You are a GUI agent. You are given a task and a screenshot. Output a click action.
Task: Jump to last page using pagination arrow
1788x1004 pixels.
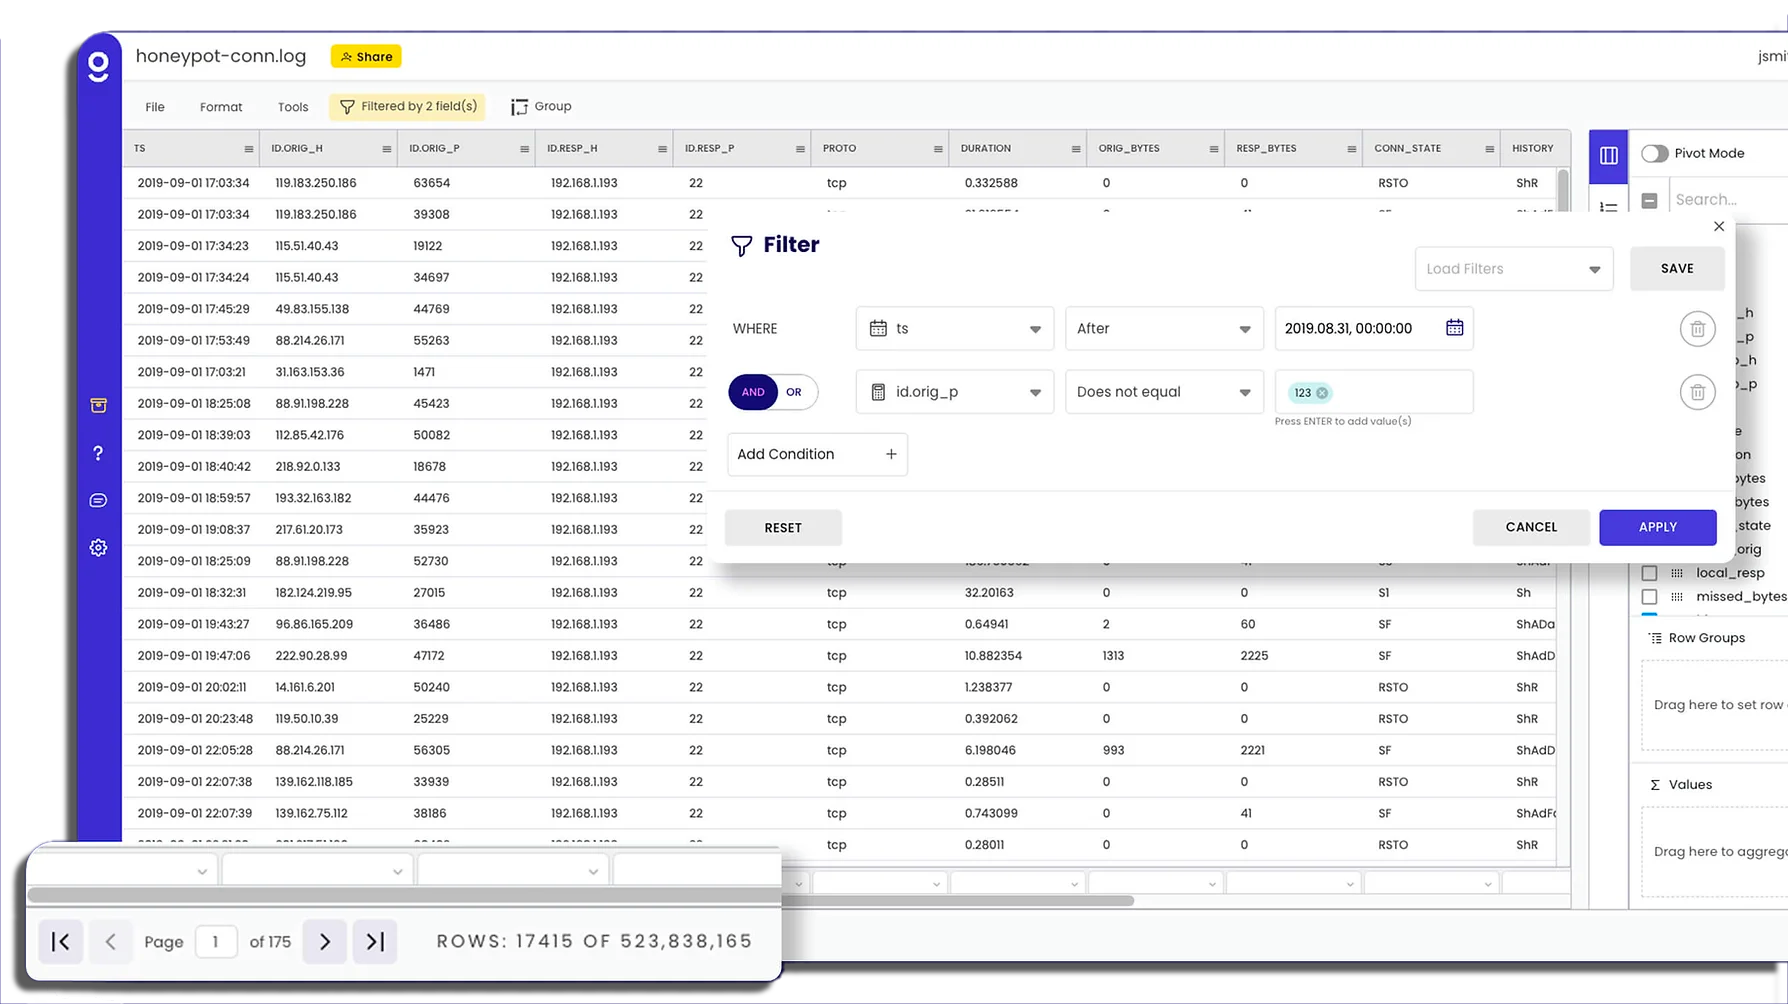(x=375, y=941)
